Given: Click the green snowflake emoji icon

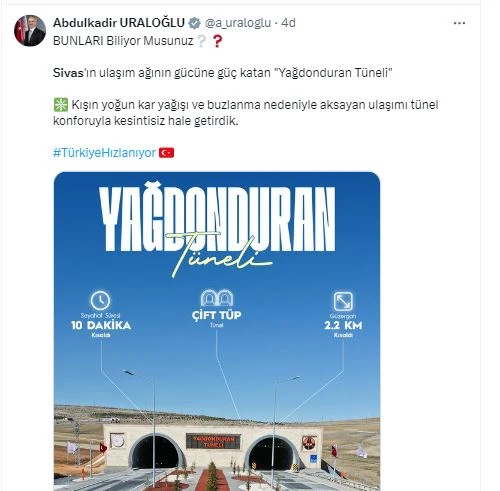Looking at the screenshot, I should [61, 105].
